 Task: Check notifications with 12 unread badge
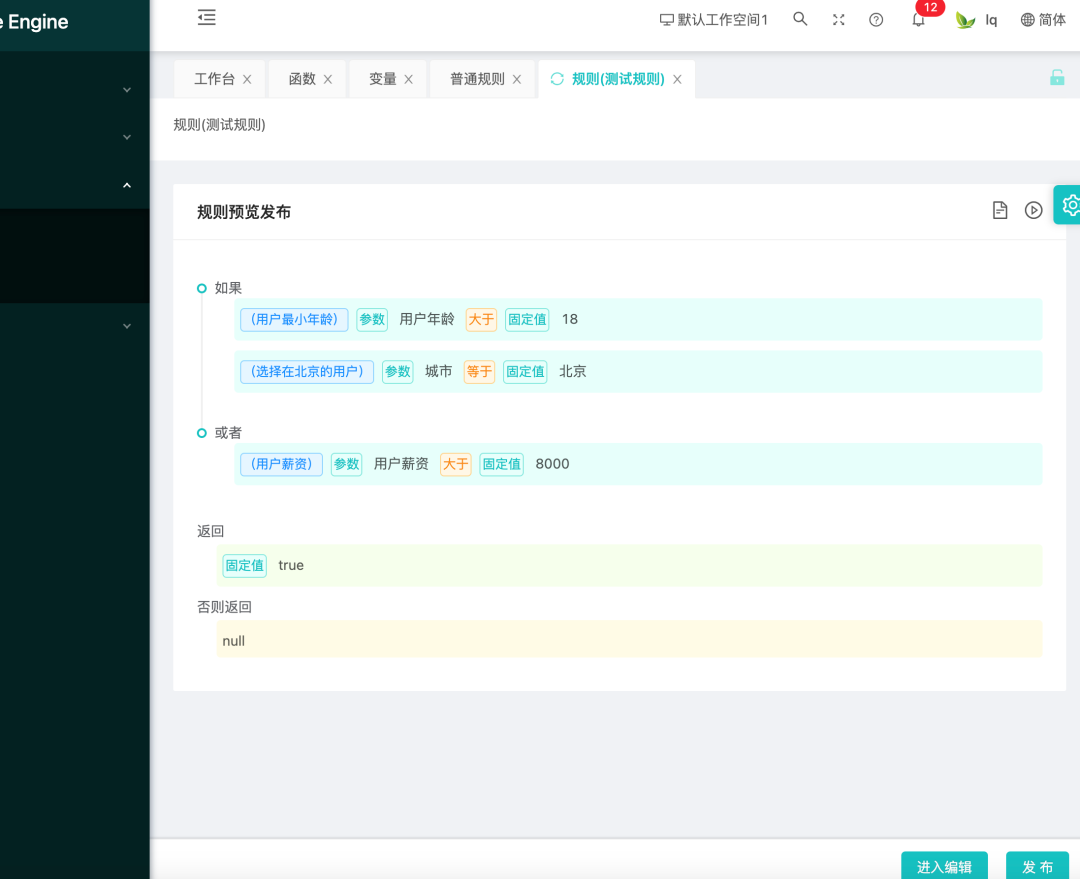point(918,19)
